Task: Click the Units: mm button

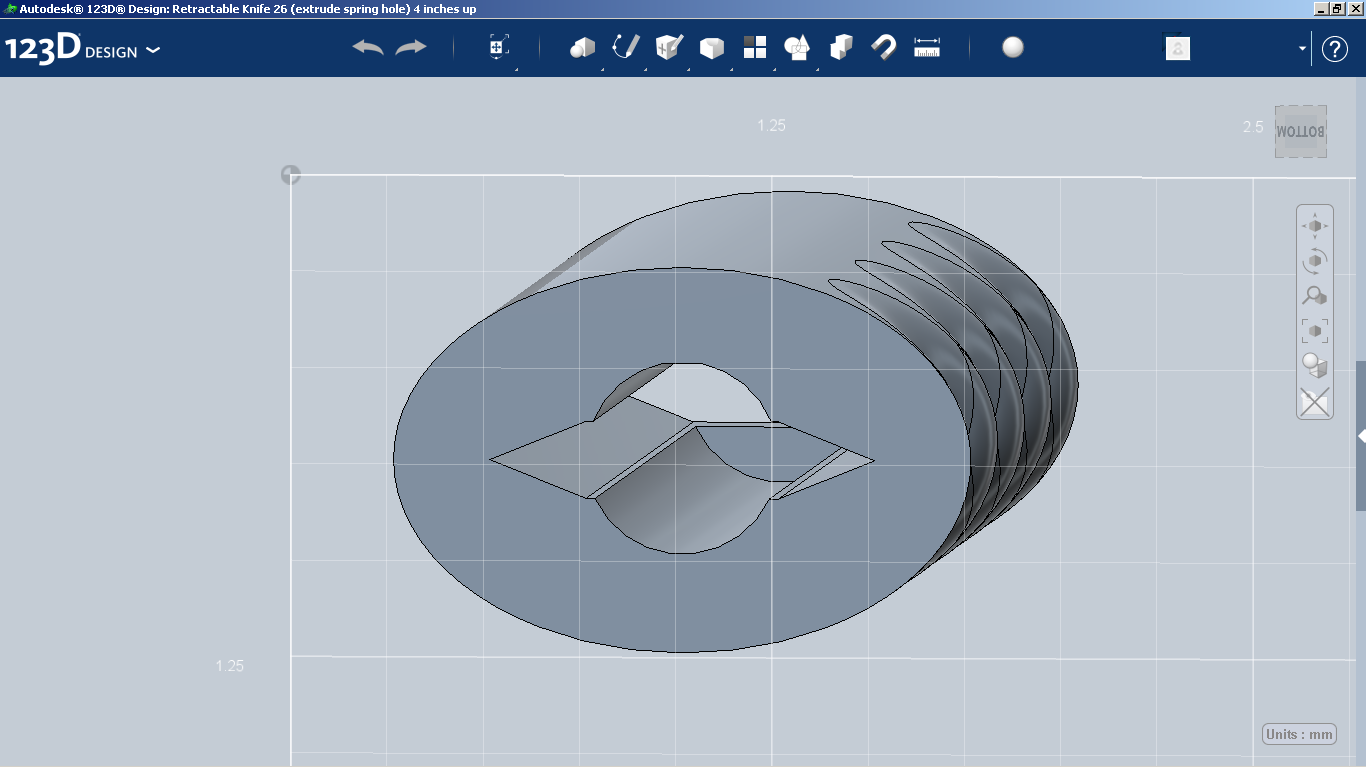Action: click(1298, 733)
